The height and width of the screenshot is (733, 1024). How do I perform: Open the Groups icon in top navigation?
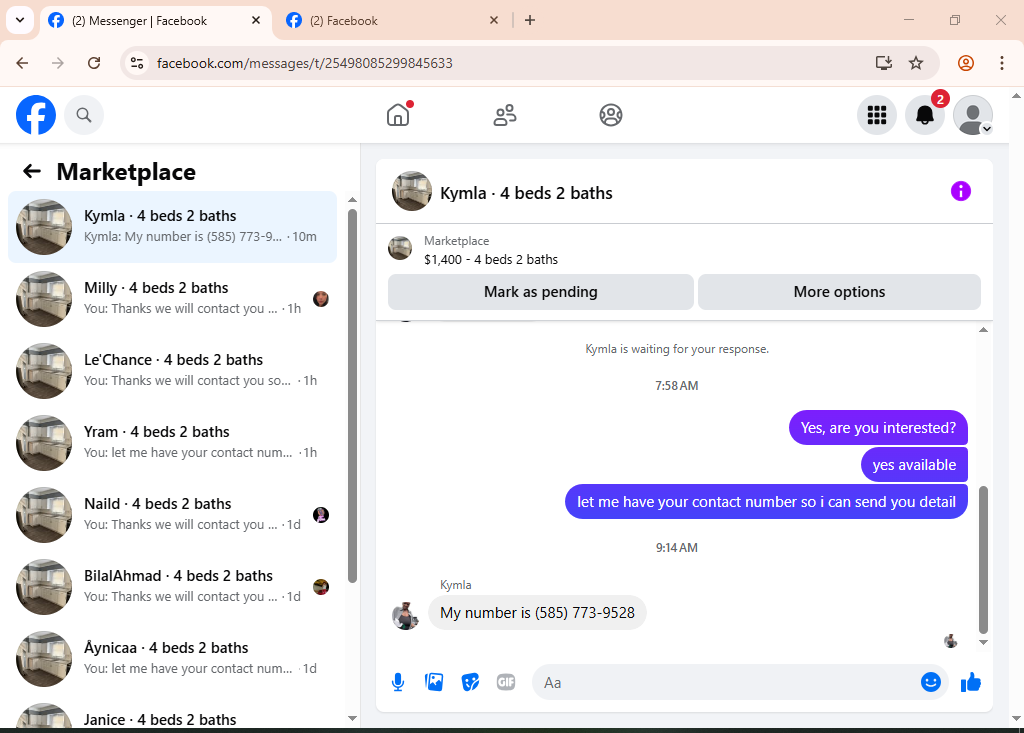(x=611, y=115)
